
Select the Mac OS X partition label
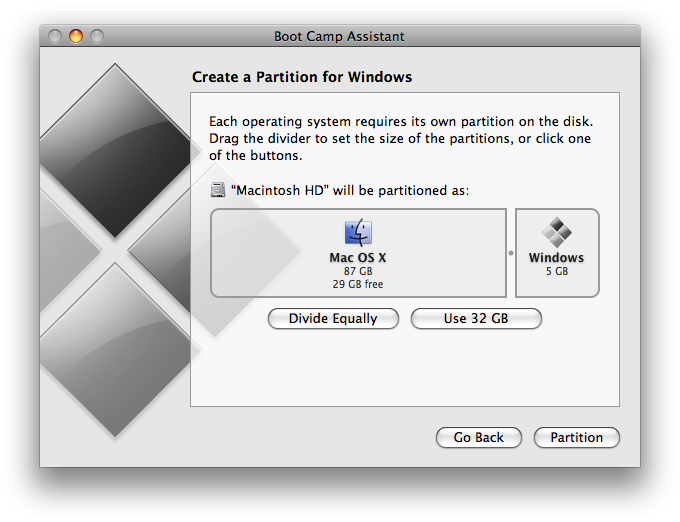358,258
